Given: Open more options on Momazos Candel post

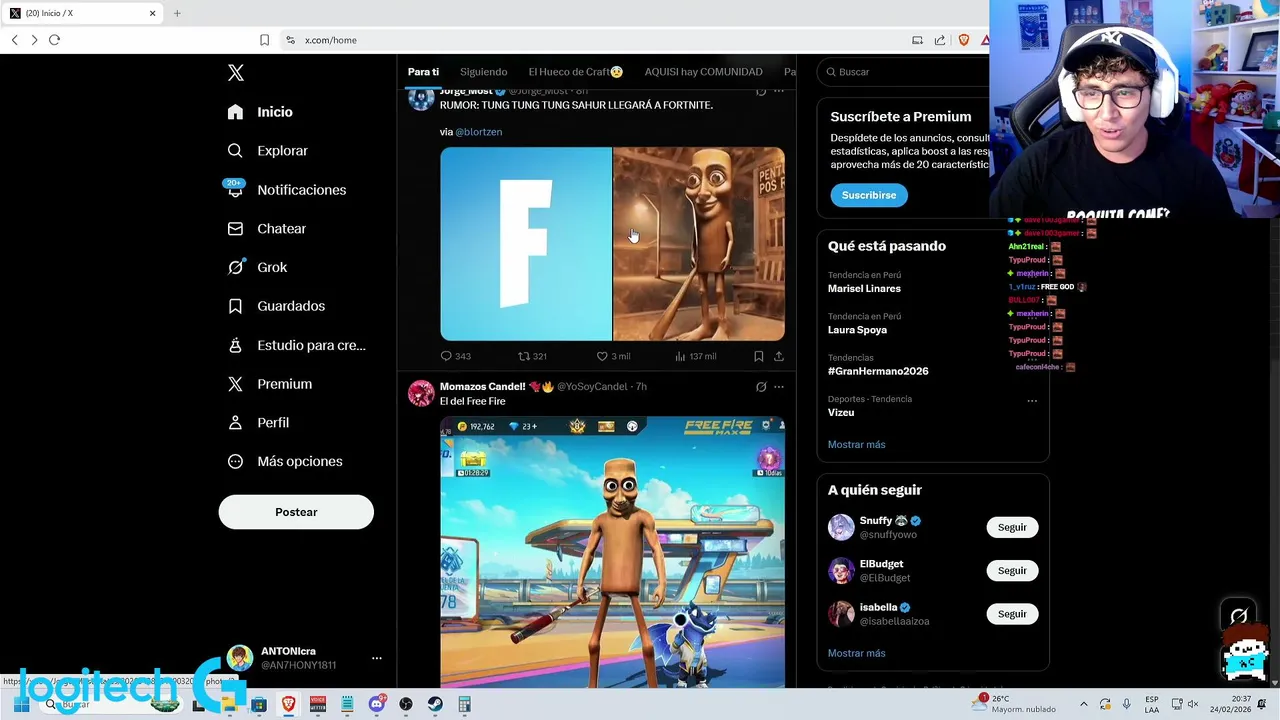Looking at the screenshot, I should (779, 387).
